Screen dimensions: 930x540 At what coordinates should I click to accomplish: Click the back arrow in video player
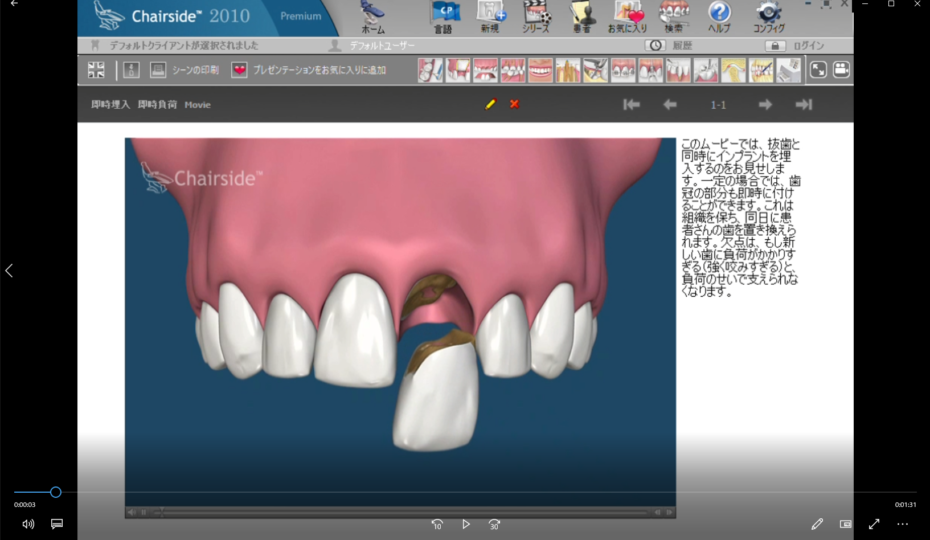tap(14, 4)
